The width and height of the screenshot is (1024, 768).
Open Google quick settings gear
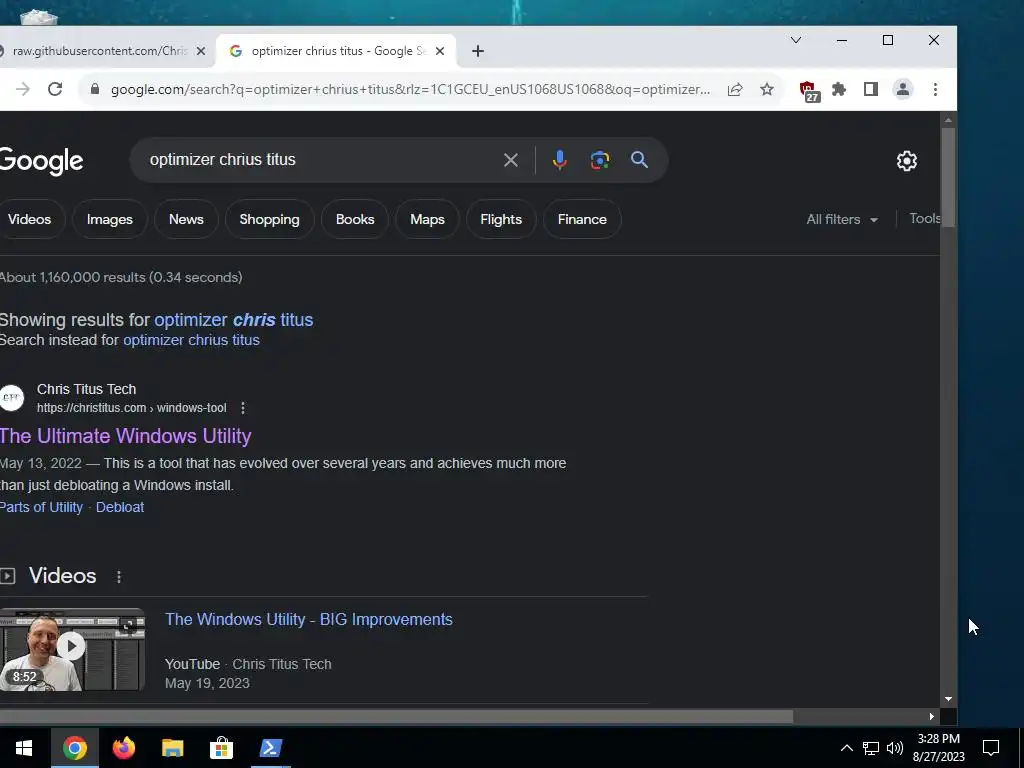click(x=906, y=161)
